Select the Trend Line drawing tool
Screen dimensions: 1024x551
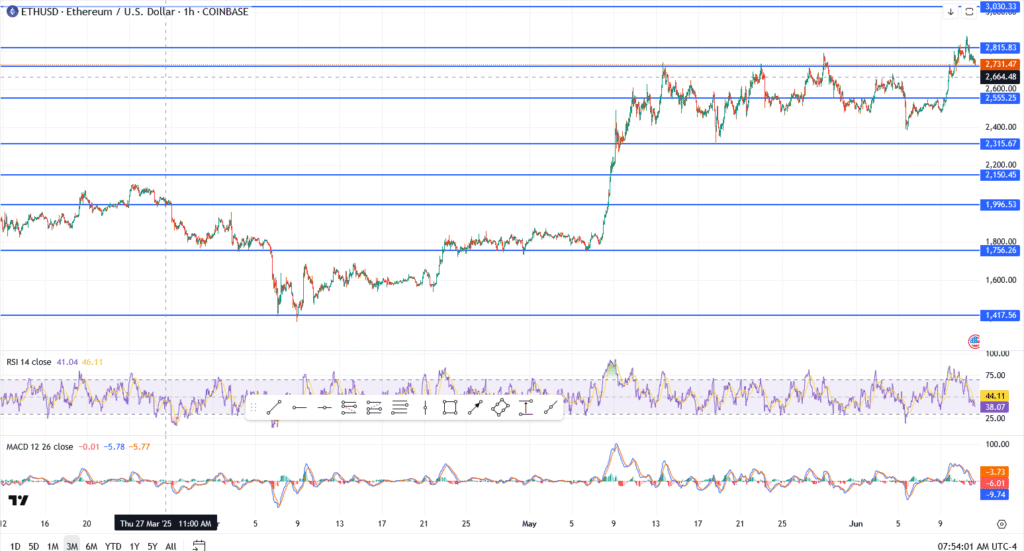pos(273,407)
